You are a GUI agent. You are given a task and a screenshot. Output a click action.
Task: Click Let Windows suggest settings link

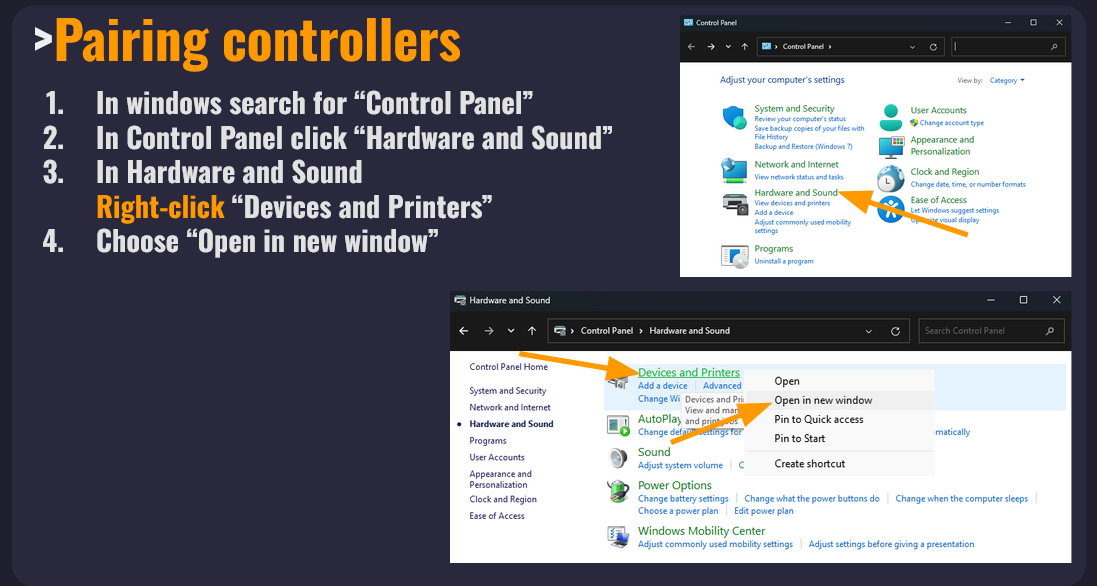click(954, 210)
